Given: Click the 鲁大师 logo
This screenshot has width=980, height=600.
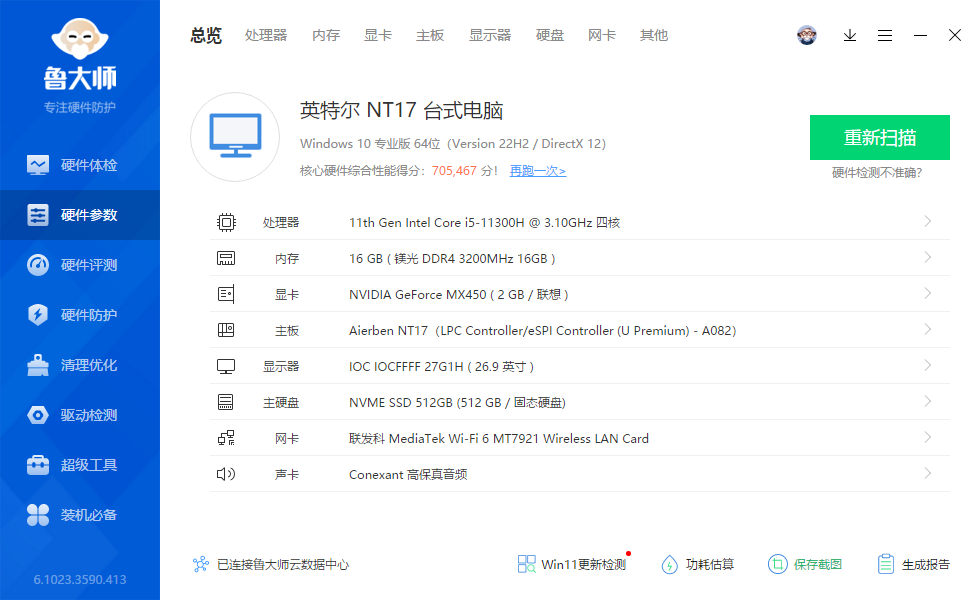Looking at the screenshot, I should click(x=80, y=55).
